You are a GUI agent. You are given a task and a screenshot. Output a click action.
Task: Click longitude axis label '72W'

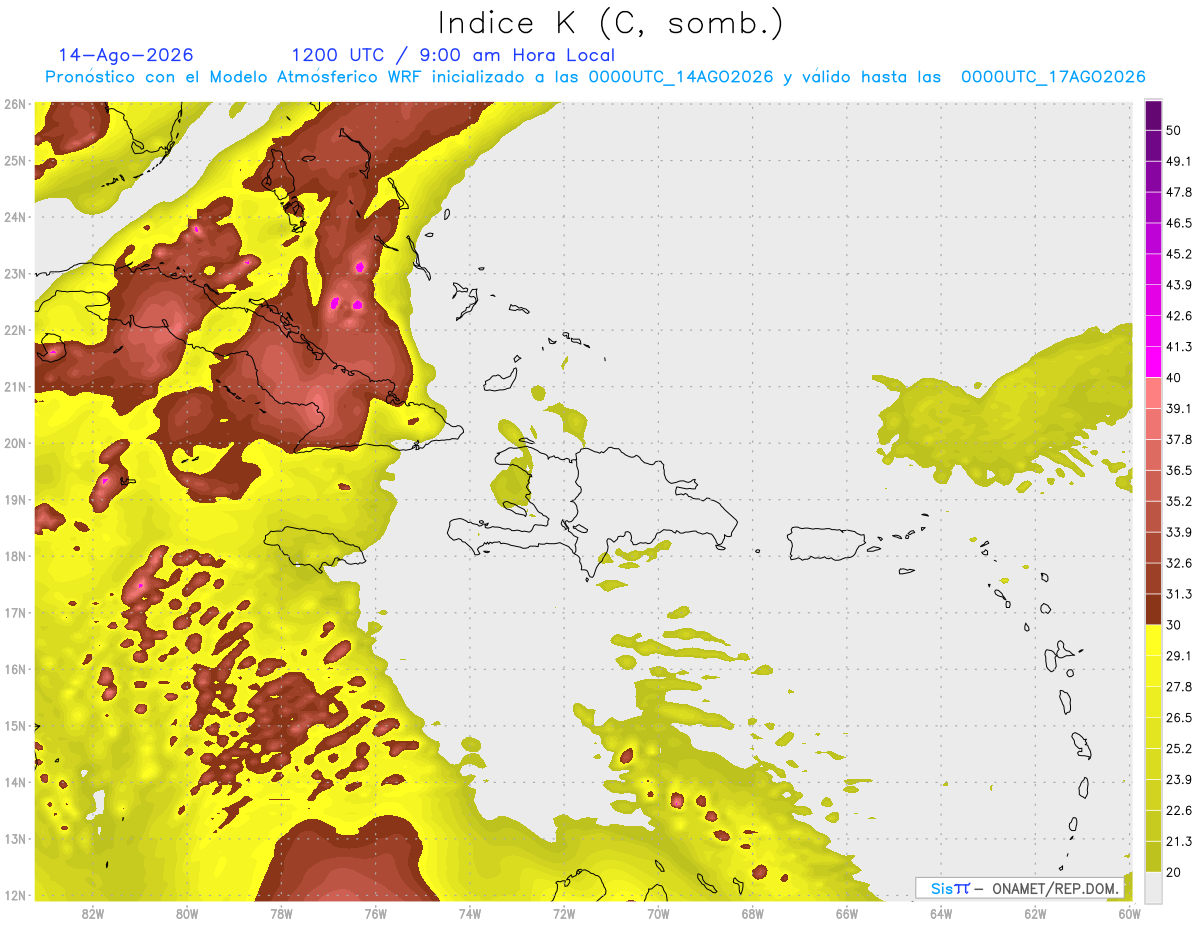click(x=564, y=914)
